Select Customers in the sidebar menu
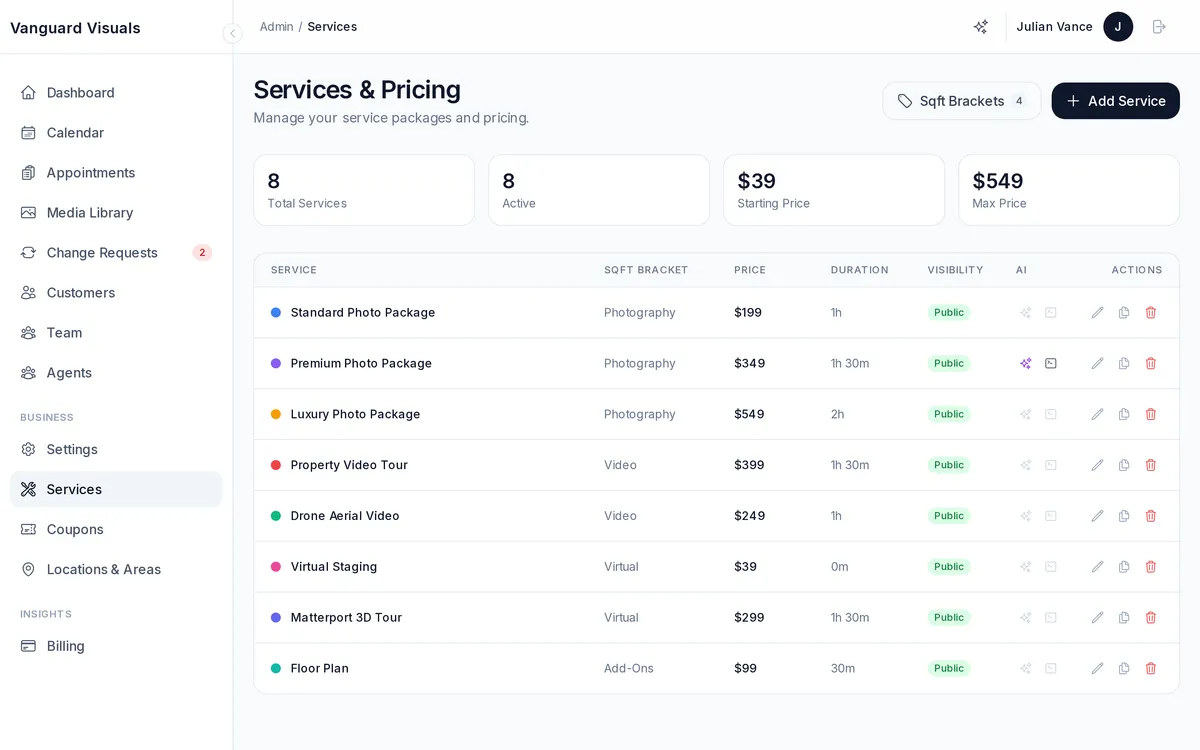Screen dimensions: 1200x750 pos(80,292)
